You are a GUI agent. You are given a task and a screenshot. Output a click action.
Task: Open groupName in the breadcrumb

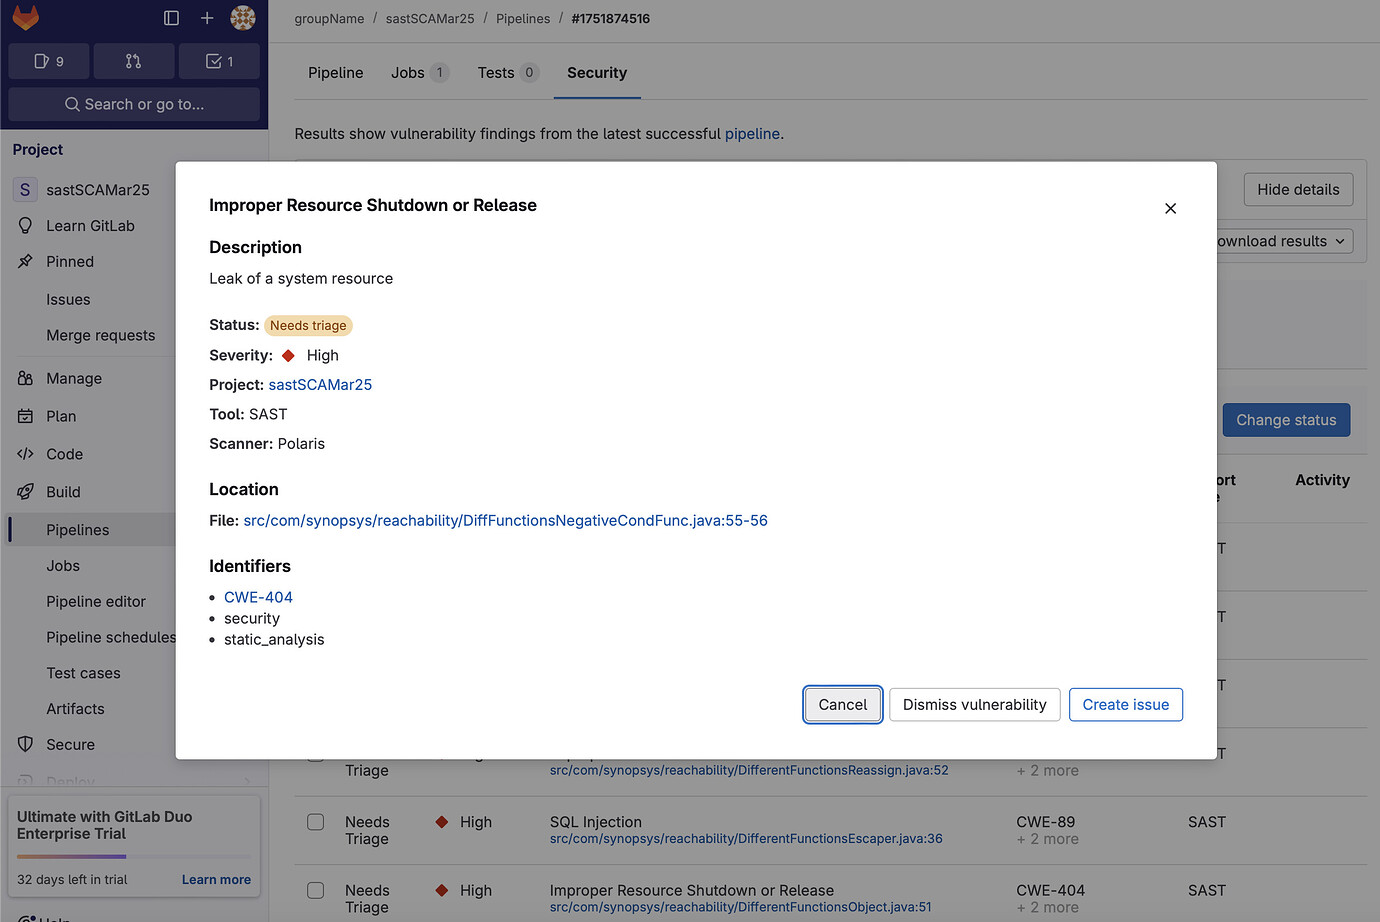(x=329, y=19)
